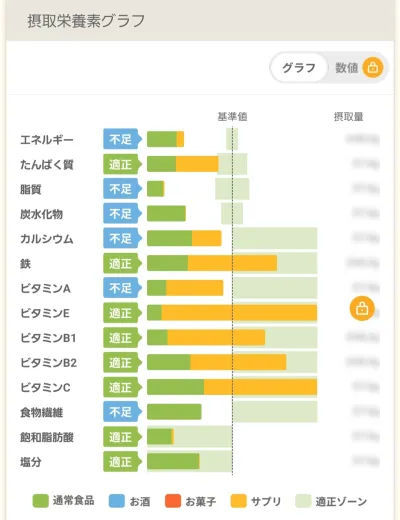400x520 pixels.
Task: Click the blue お酒 legend swatch
Action: pos(117,501)
